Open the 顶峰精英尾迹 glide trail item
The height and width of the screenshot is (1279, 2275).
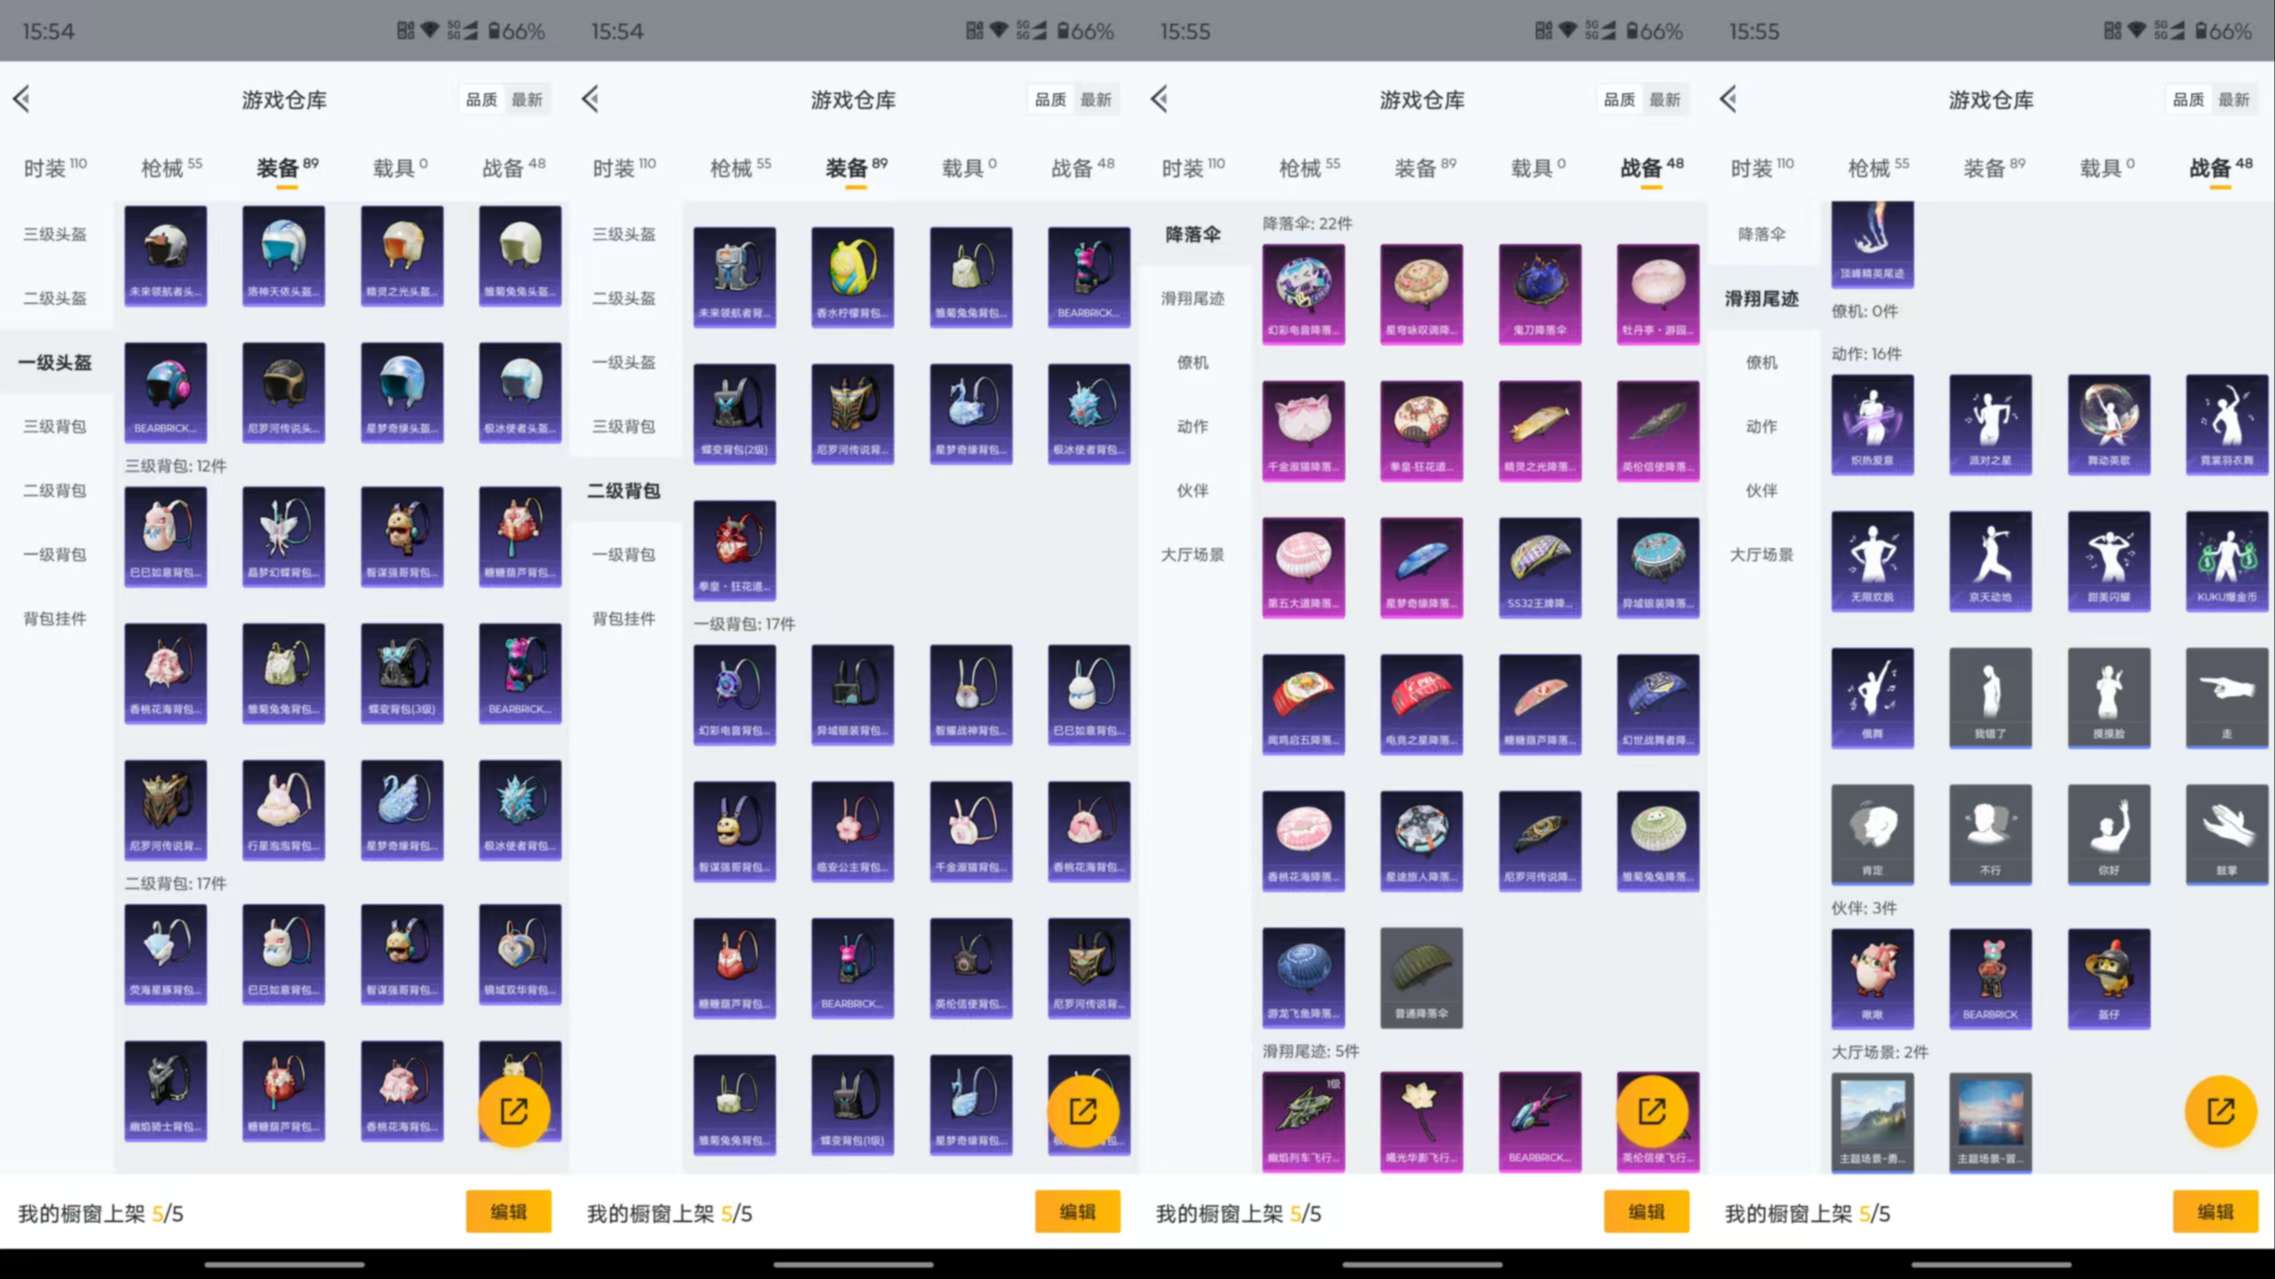pyautogui.click(x=1872, y=243)
